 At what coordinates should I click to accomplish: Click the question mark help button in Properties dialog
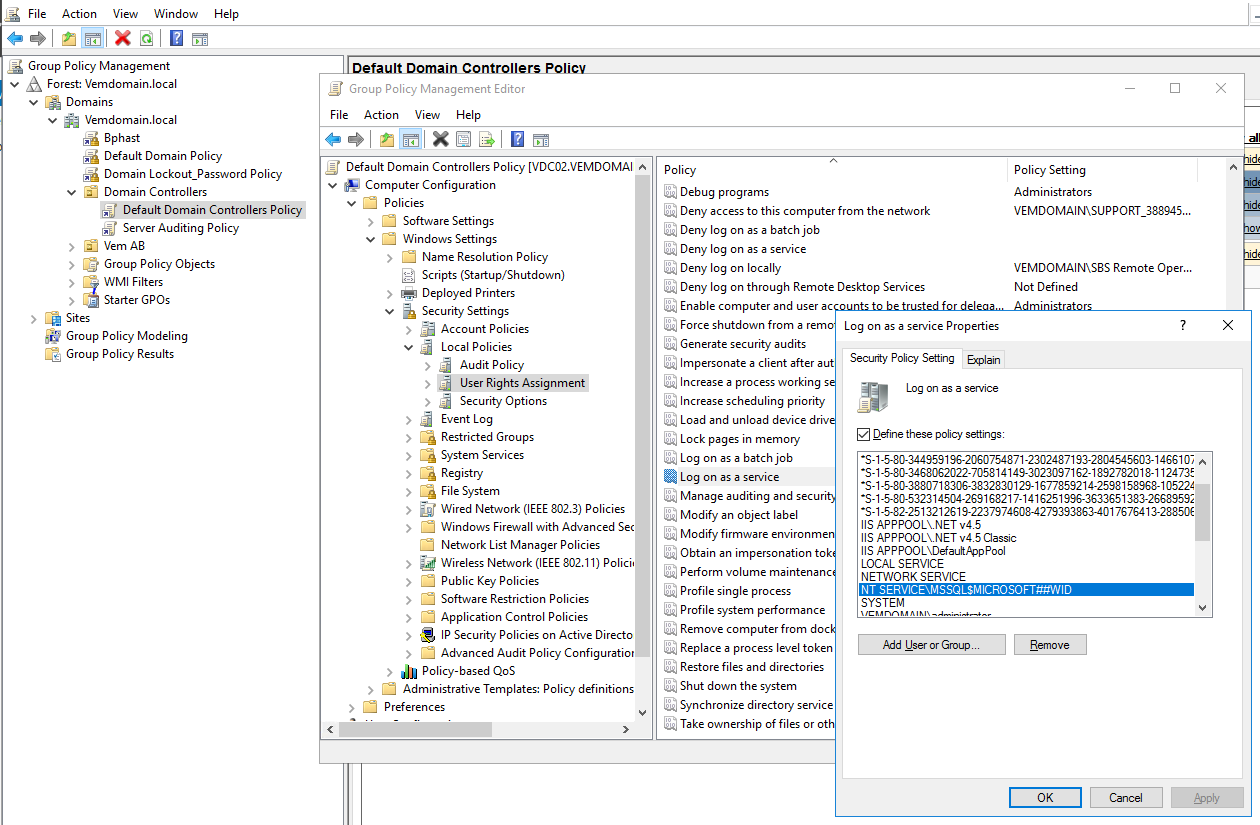point(1183,325)
